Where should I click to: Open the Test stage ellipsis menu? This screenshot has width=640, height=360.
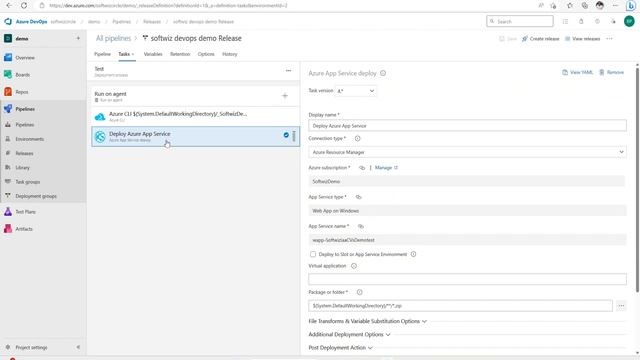coord(289,71)
